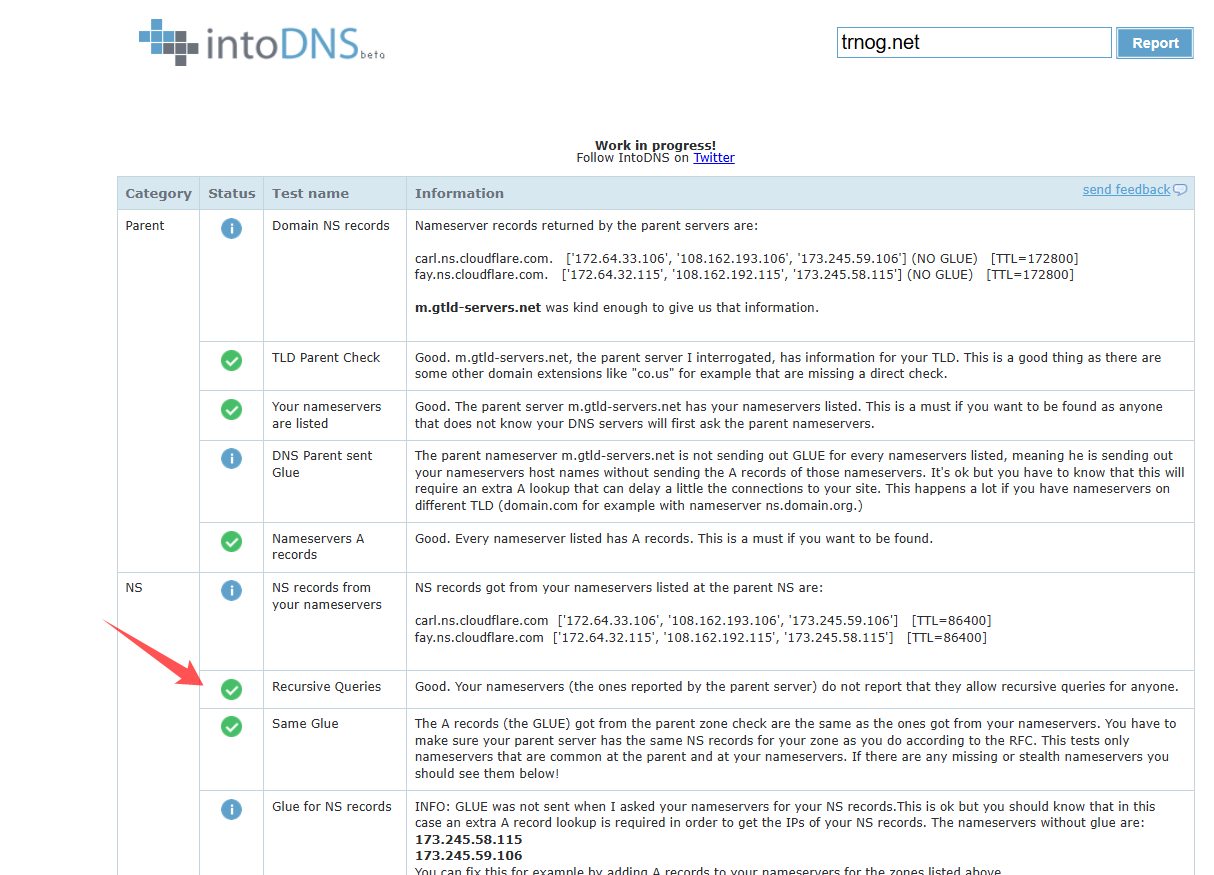Focus the domain input containing trnog.net

click(973, 43)
